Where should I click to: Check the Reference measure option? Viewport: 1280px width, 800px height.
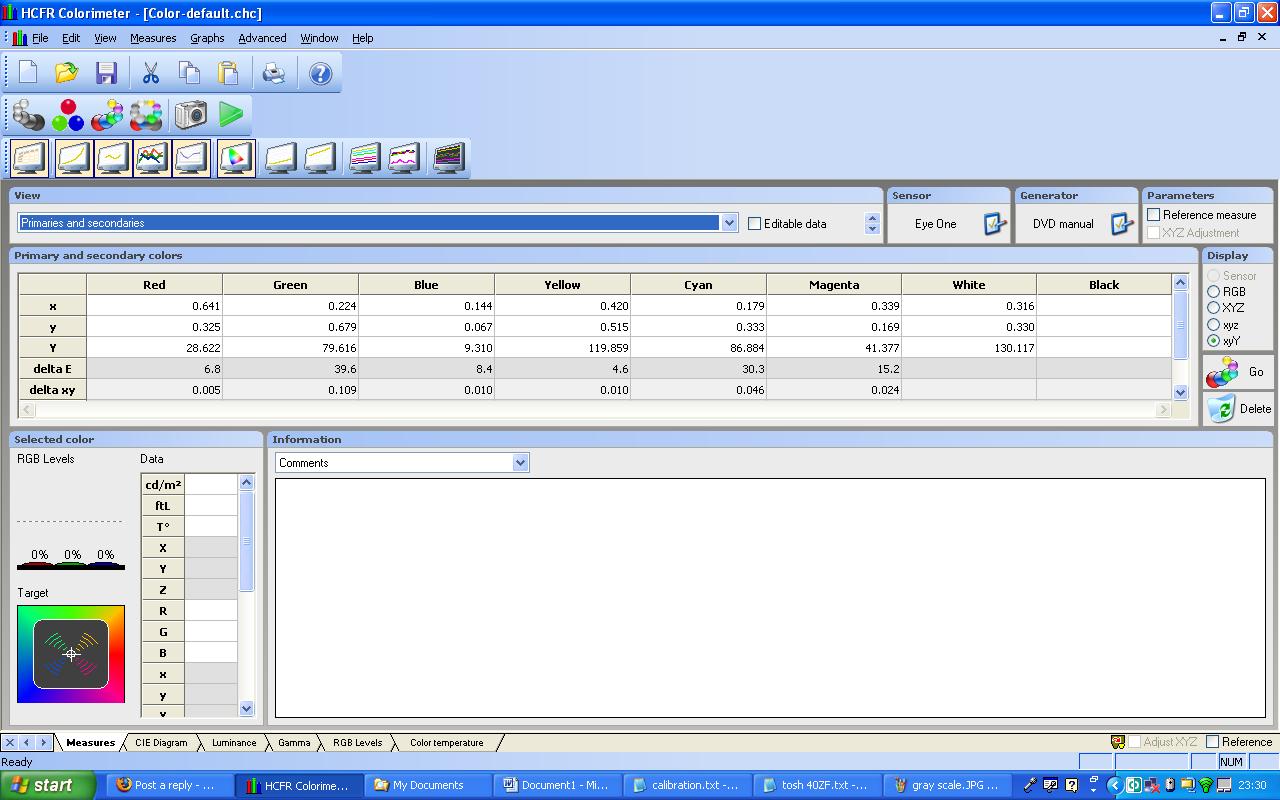pos(1154,215)
